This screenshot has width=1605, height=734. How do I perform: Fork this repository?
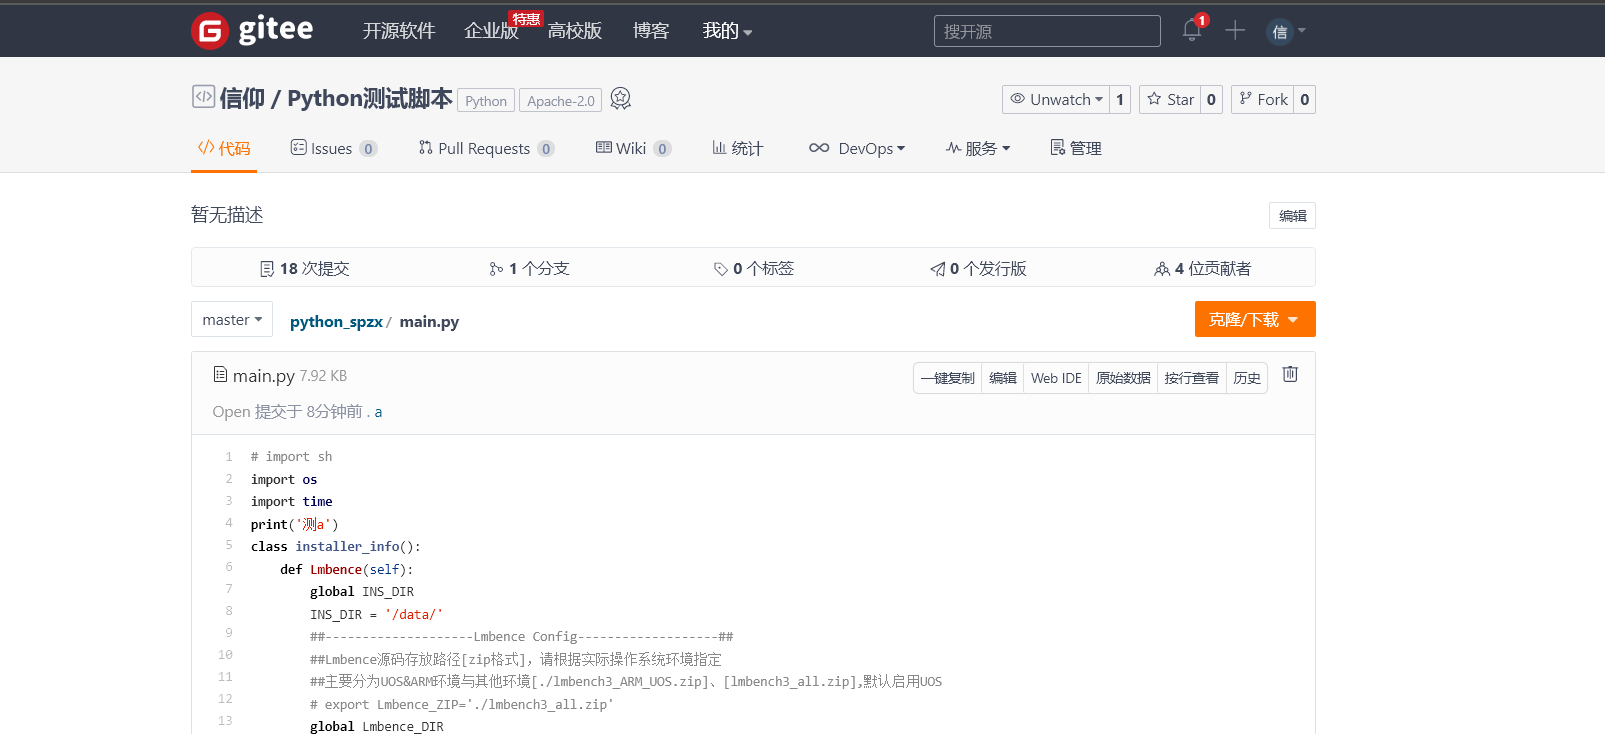tap(1263, 99)
